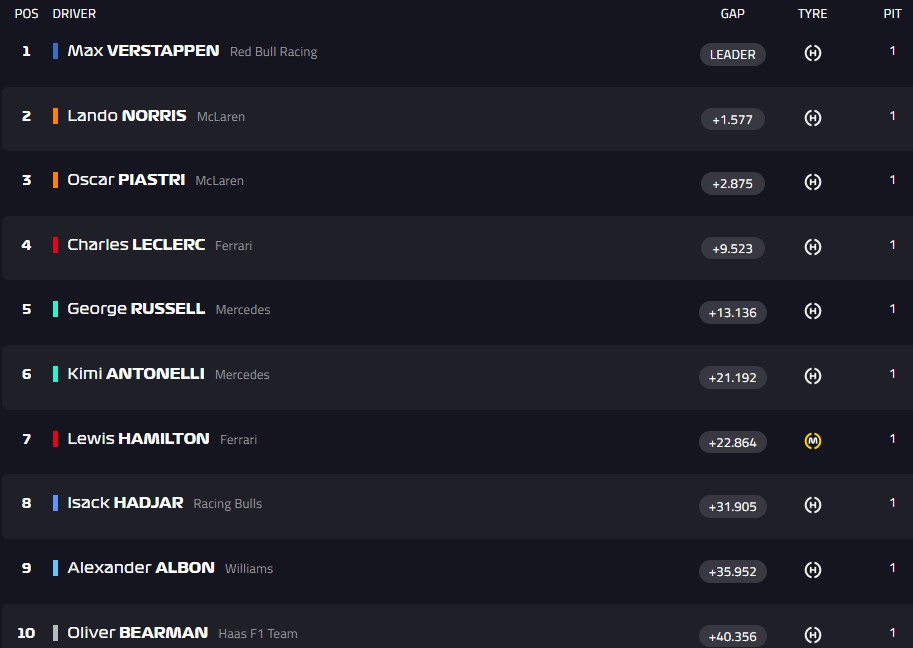Viewport: 913px width, 648px height.
Task: Click Russell's hard tyre icon
Action: coord(813,312)
